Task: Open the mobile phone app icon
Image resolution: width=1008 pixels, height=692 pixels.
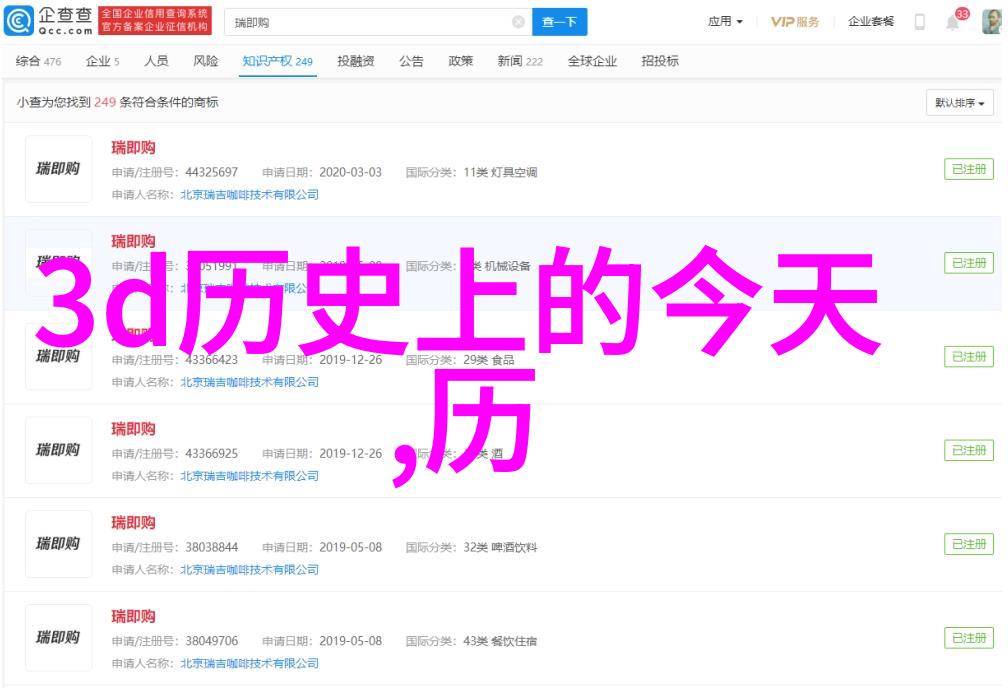Action: (x=920, y=22)
